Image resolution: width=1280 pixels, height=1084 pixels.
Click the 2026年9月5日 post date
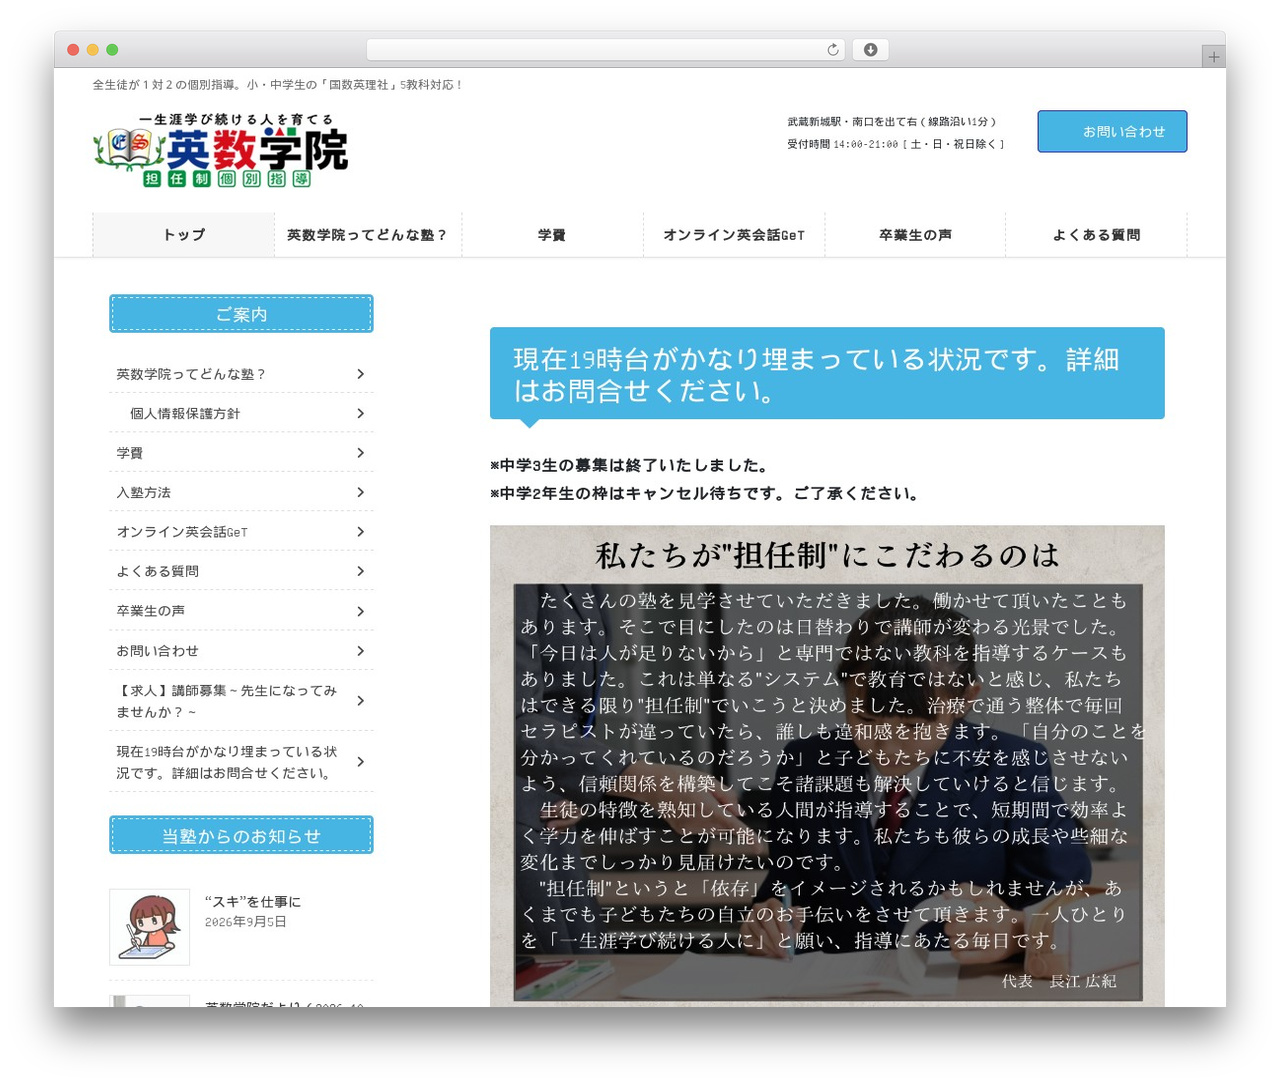coord(245,922)
